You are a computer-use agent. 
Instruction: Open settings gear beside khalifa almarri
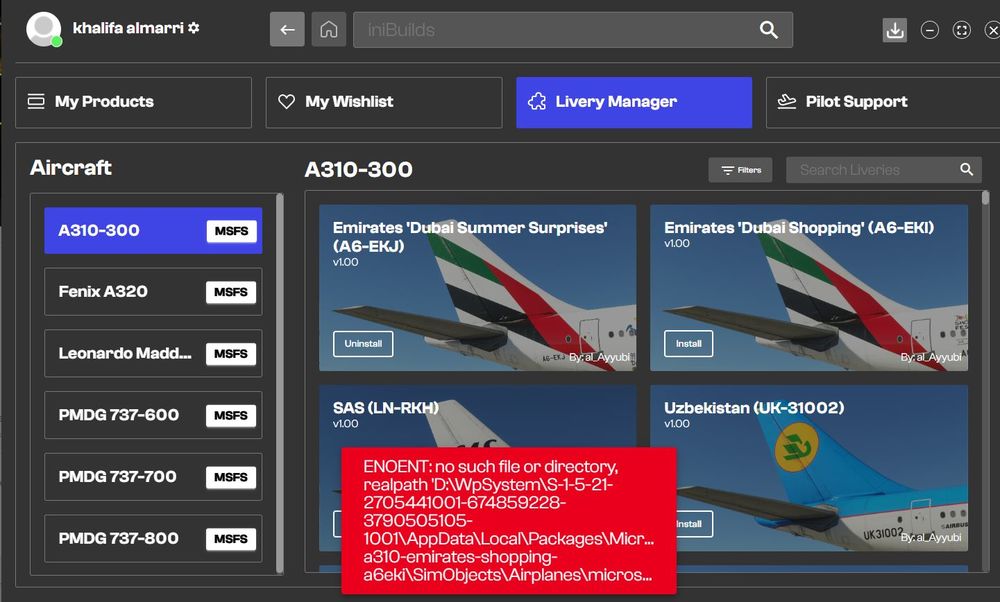click(x=194, y=28)
